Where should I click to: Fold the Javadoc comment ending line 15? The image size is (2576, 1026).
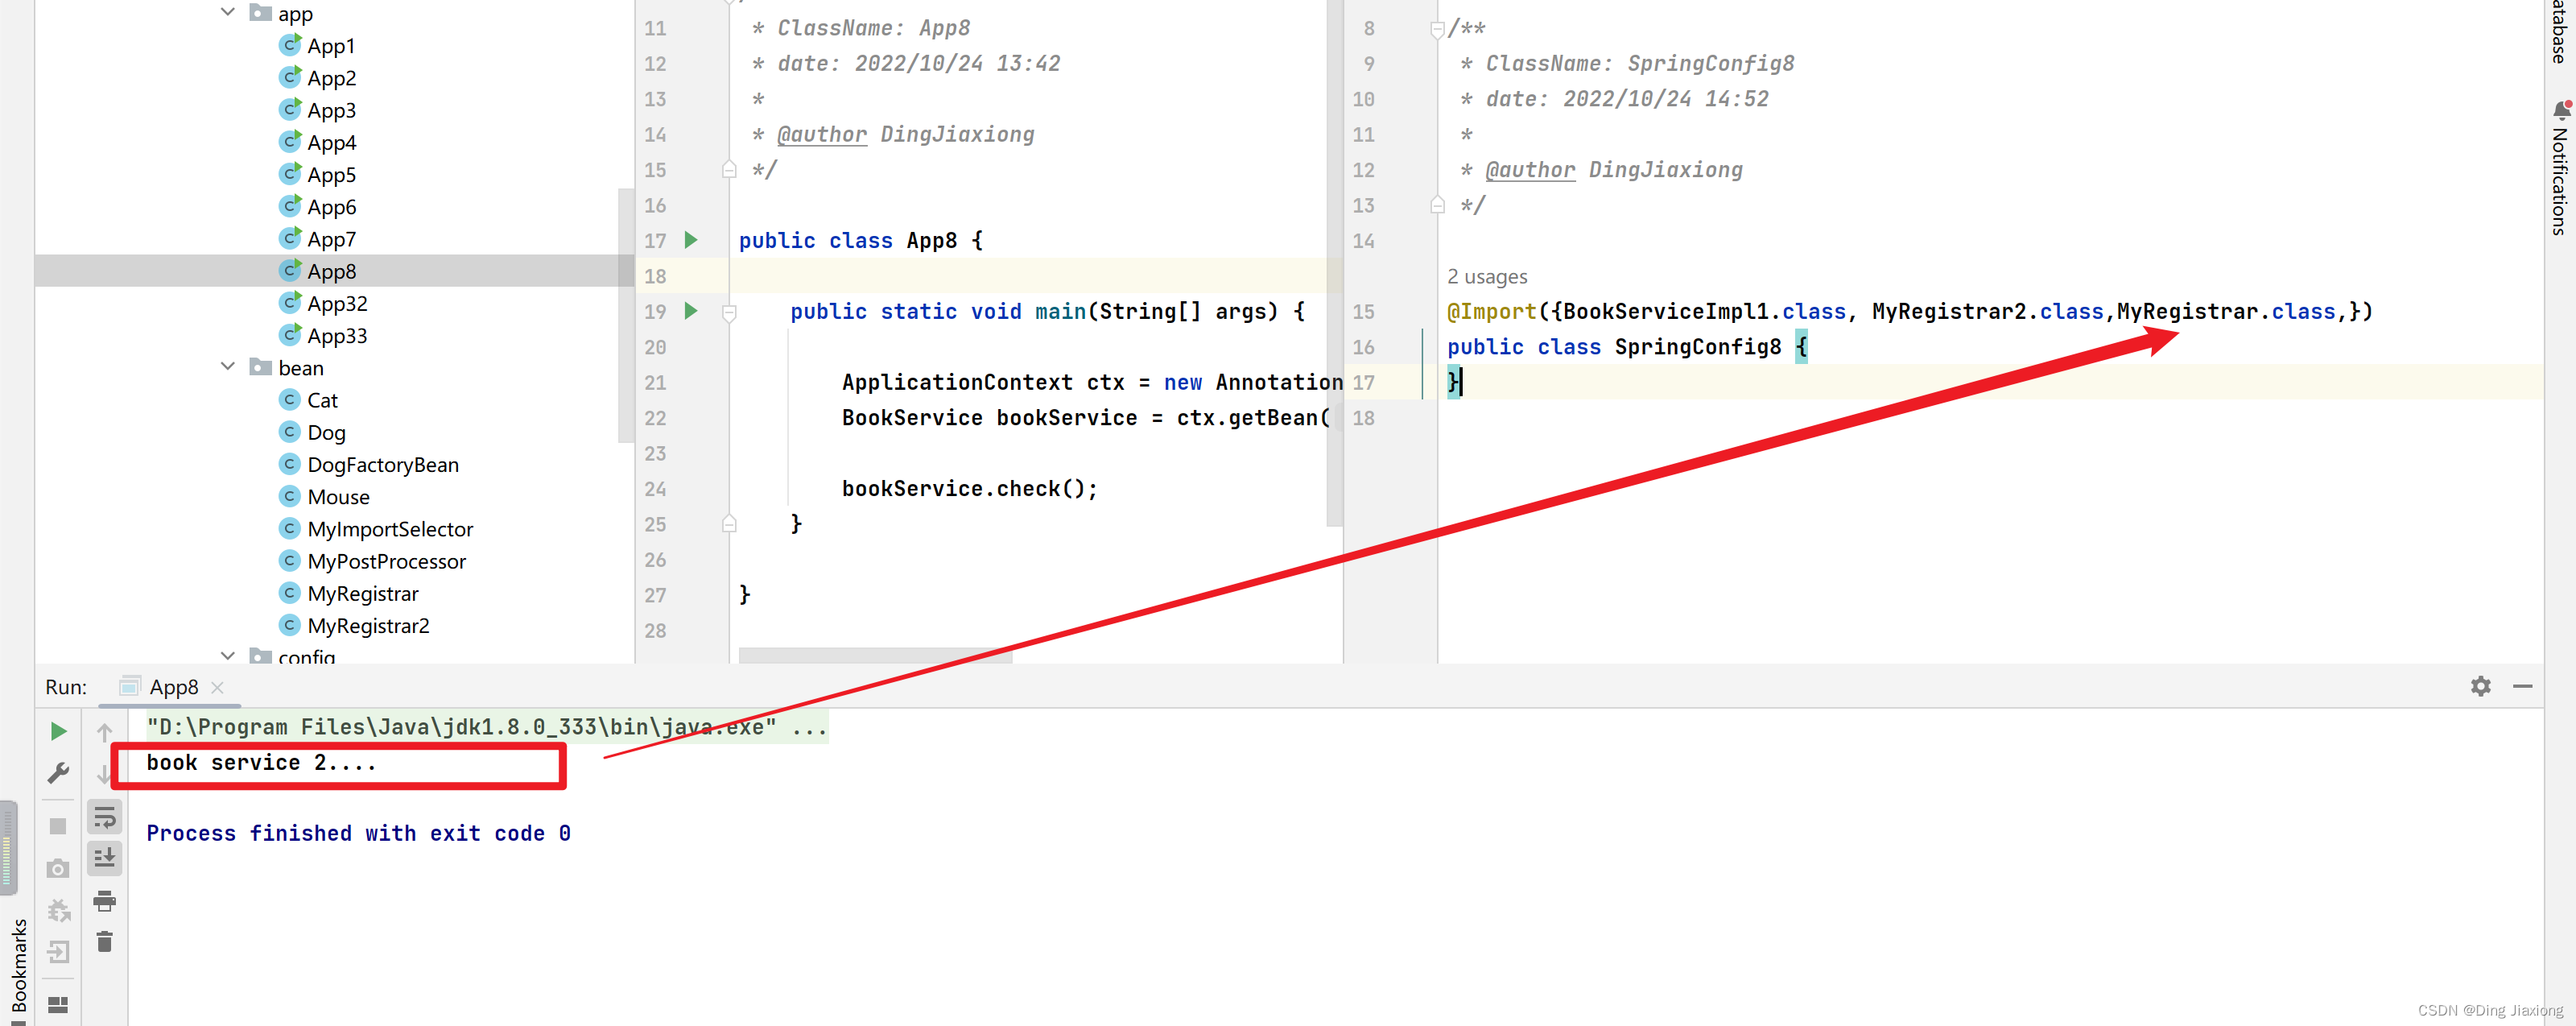coord(729,170)
